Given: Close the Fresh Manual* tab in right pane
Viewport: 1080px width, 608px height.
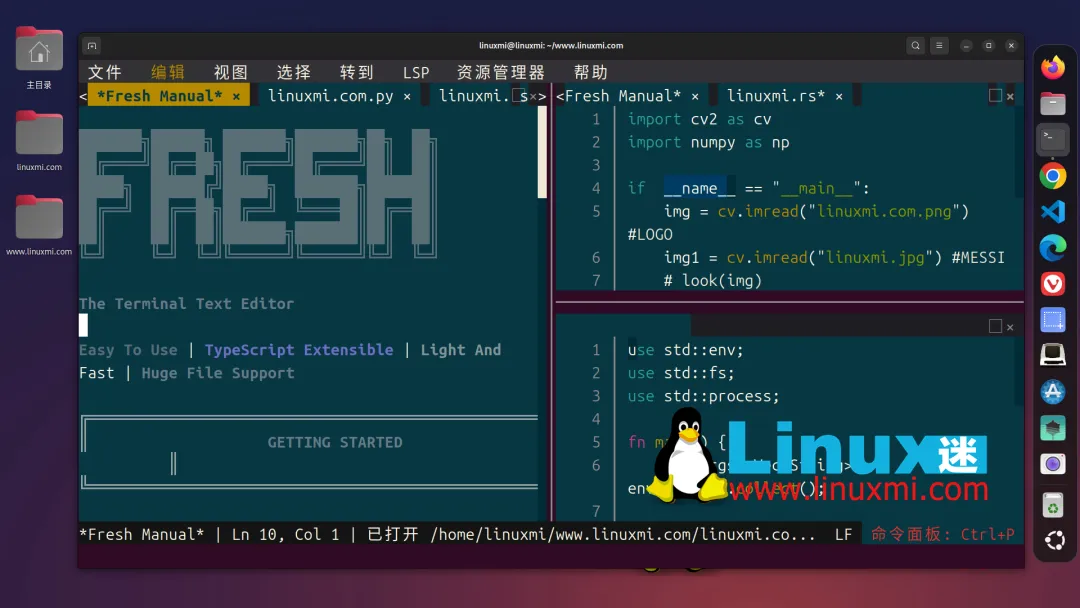Looking at the screenshot, I should point(695,96).
